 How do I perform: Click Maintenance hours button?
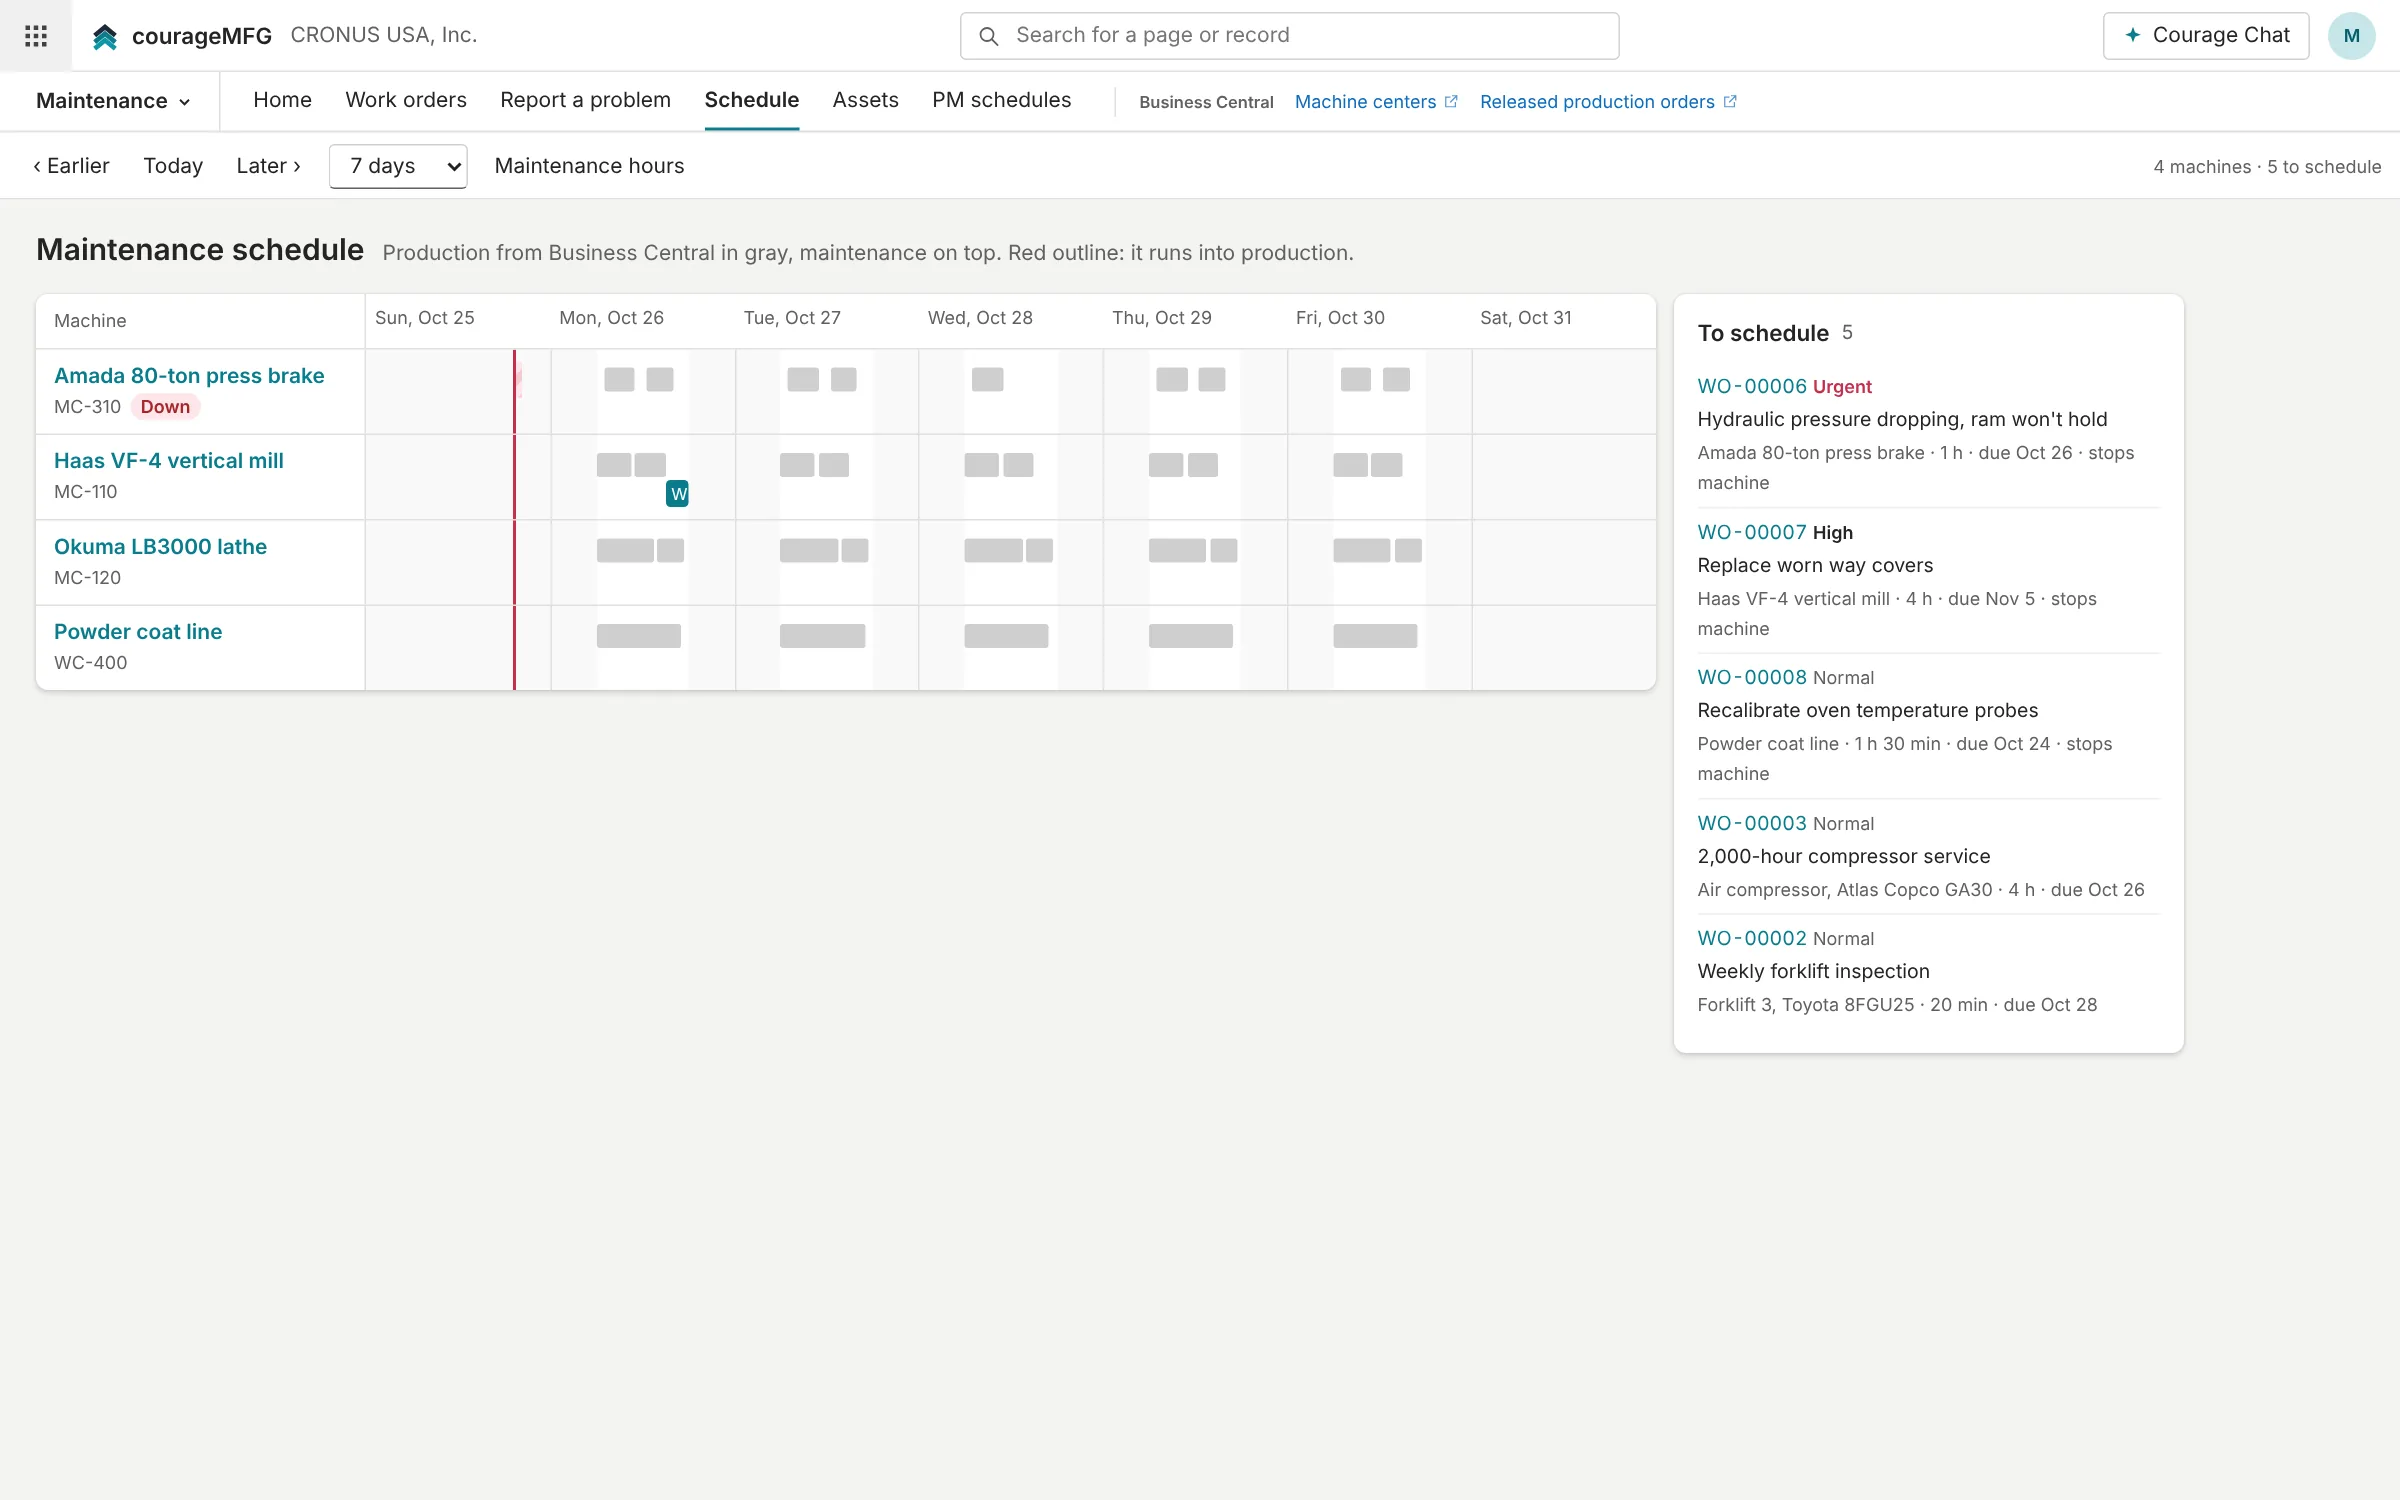pos(589,166)
